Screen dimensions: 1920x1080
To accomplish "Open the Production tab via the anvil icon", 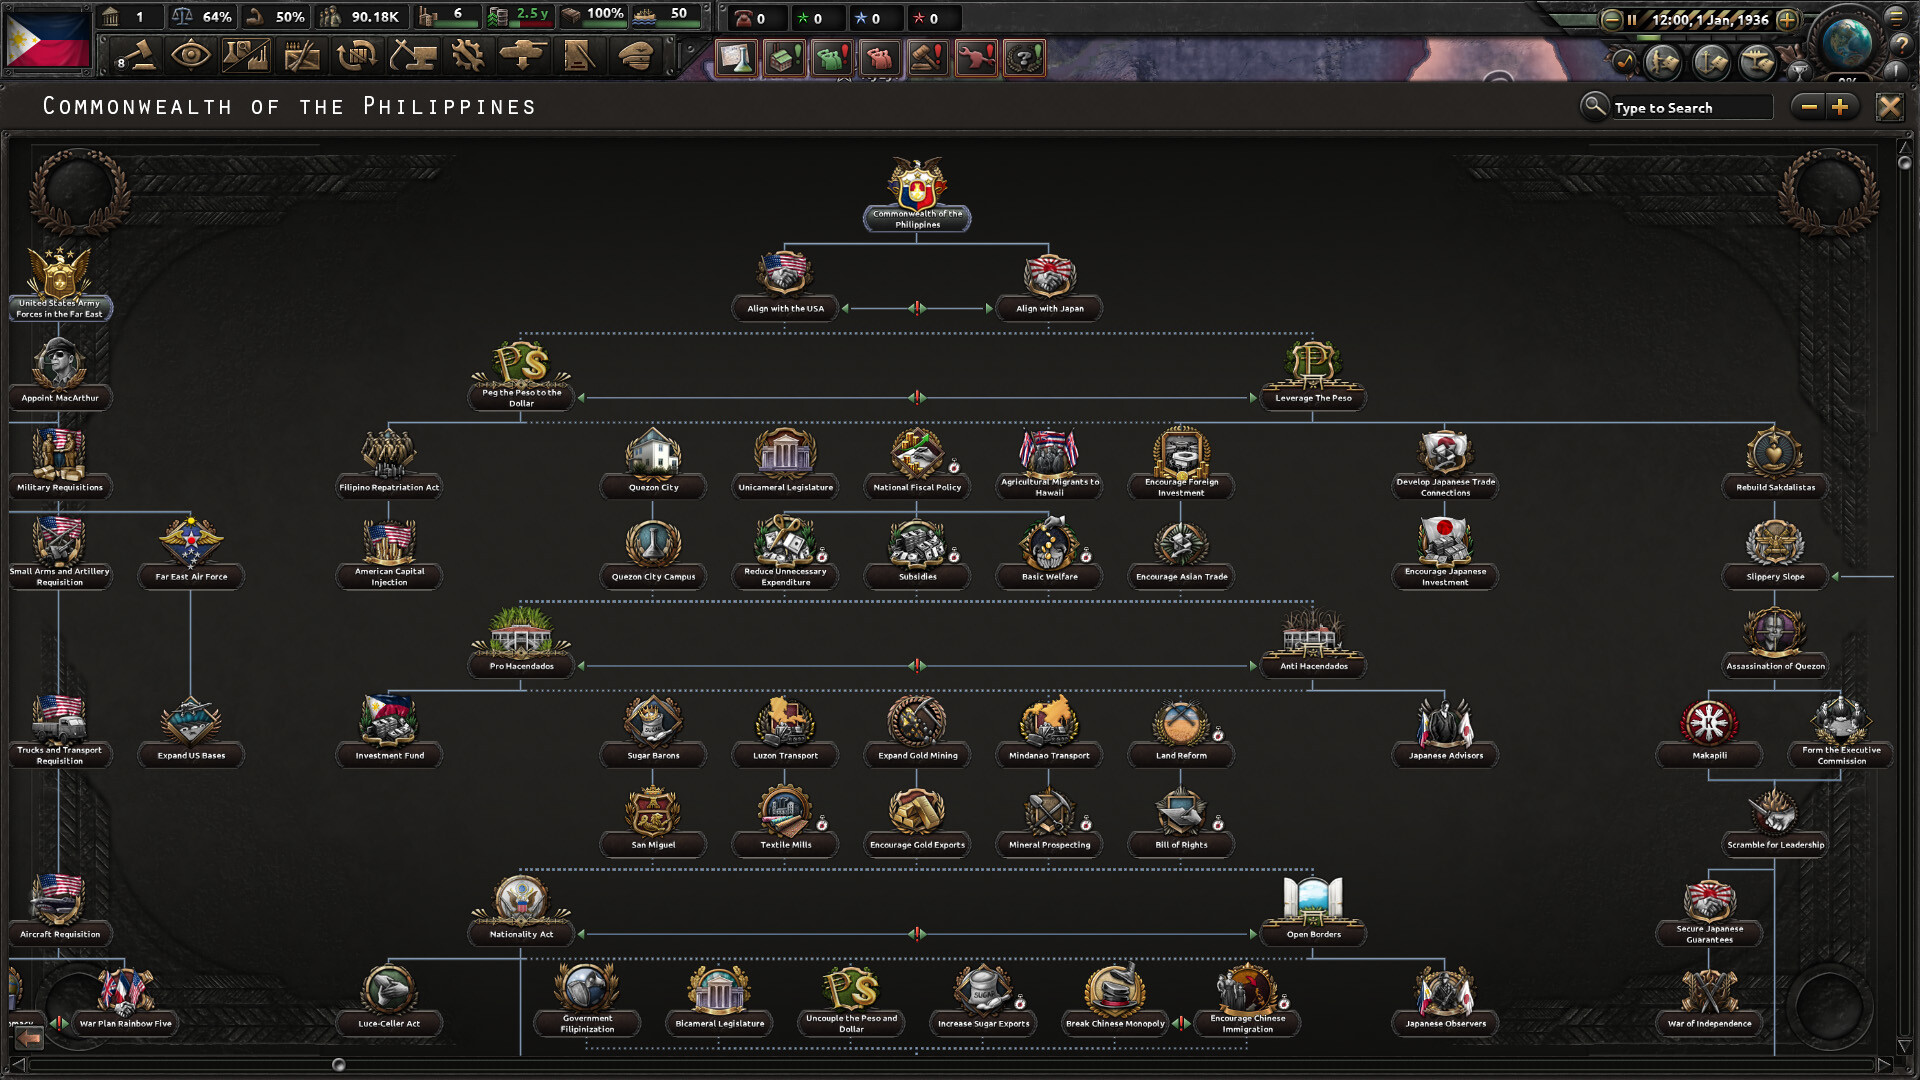I will point(414,57).
